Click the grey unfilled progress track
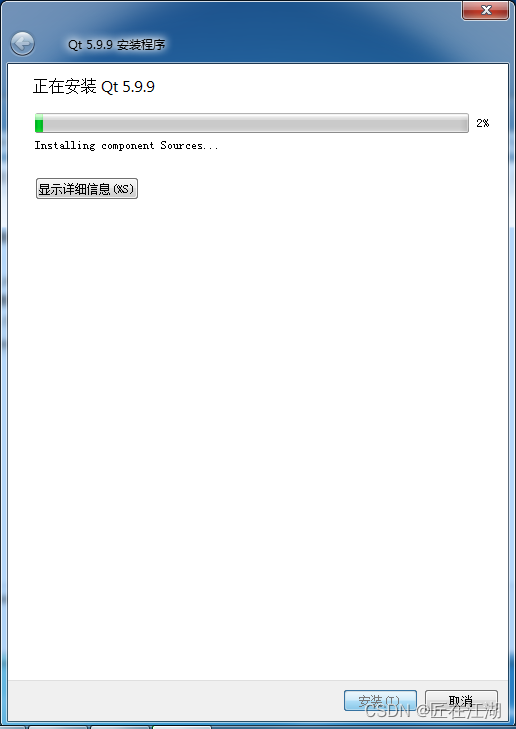 [x=256, y=123]
